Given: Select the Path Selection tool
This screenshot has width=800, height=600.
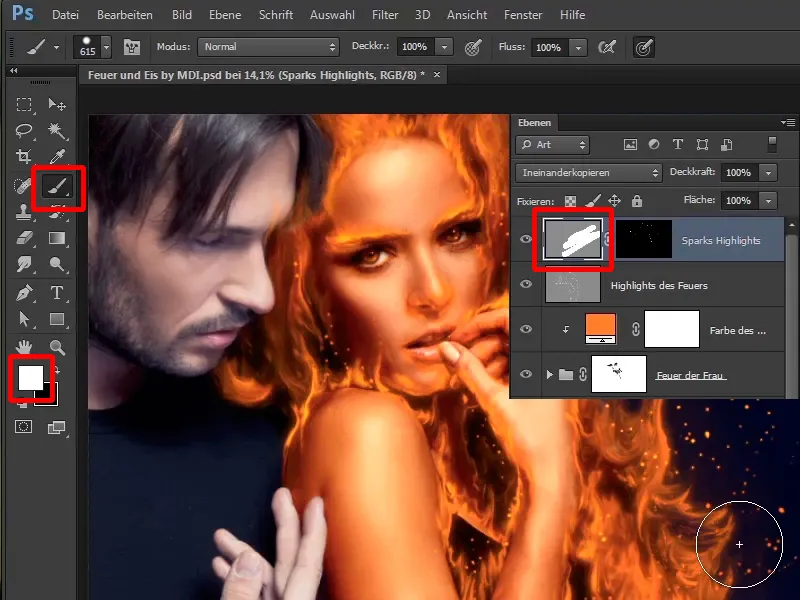Looking at the screenshot, I should point(24,319).
